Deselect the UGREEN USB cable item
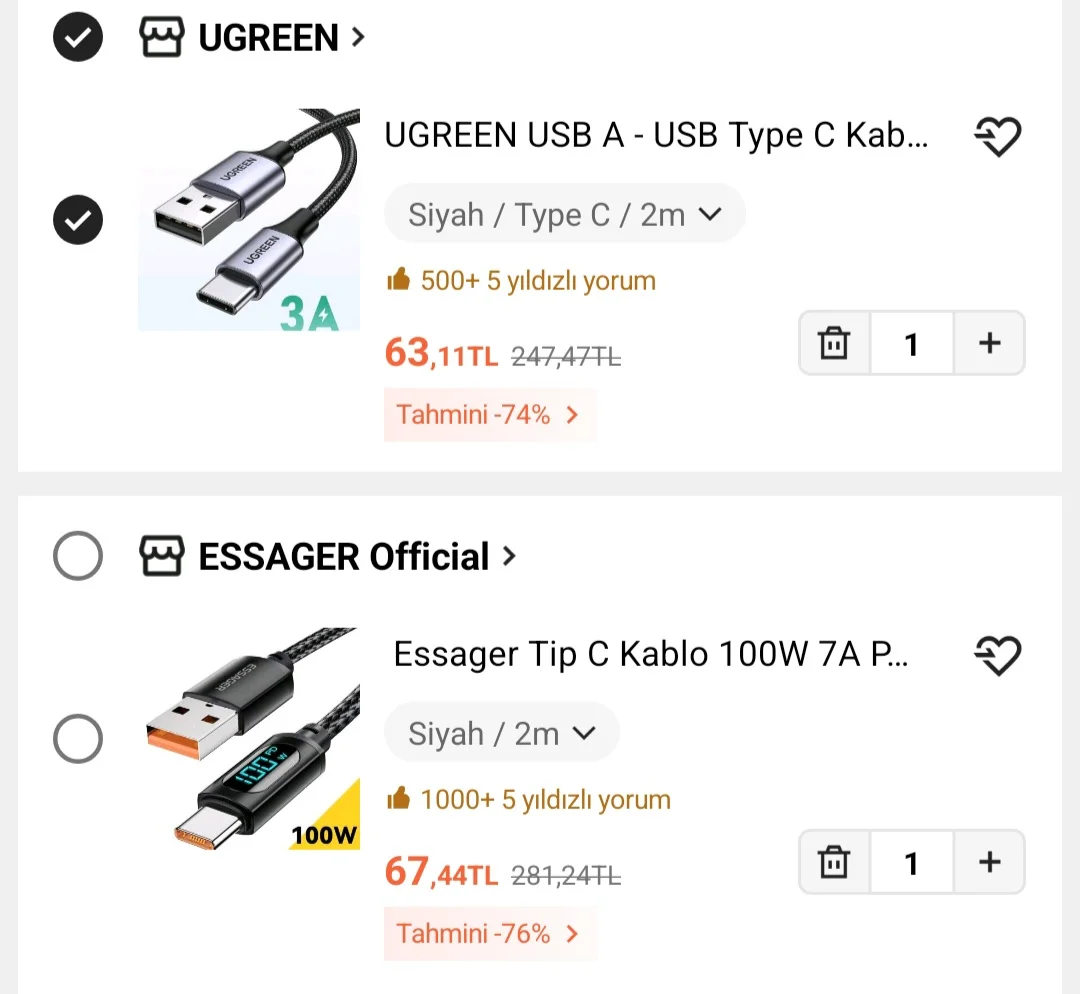1080x994 pixels. point(78,220)
